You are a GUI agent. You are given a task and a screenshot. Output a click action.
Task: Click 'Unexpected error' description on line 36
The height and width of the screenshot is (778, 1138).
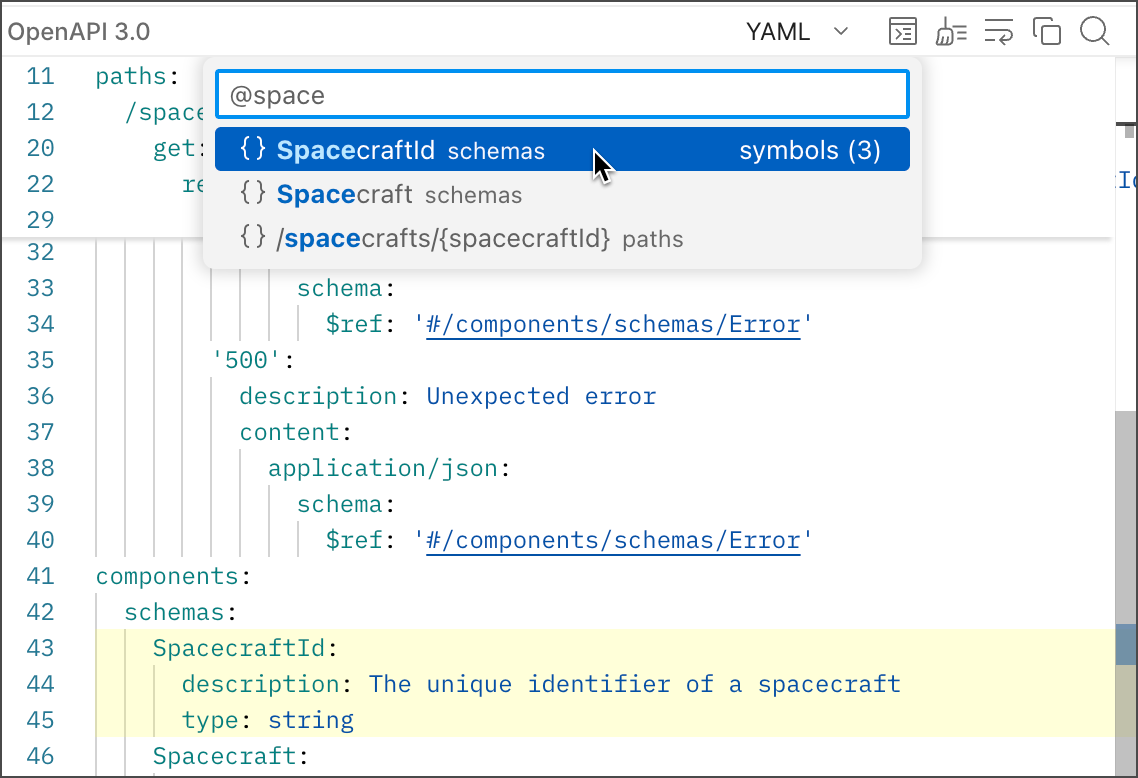point(541,396)
